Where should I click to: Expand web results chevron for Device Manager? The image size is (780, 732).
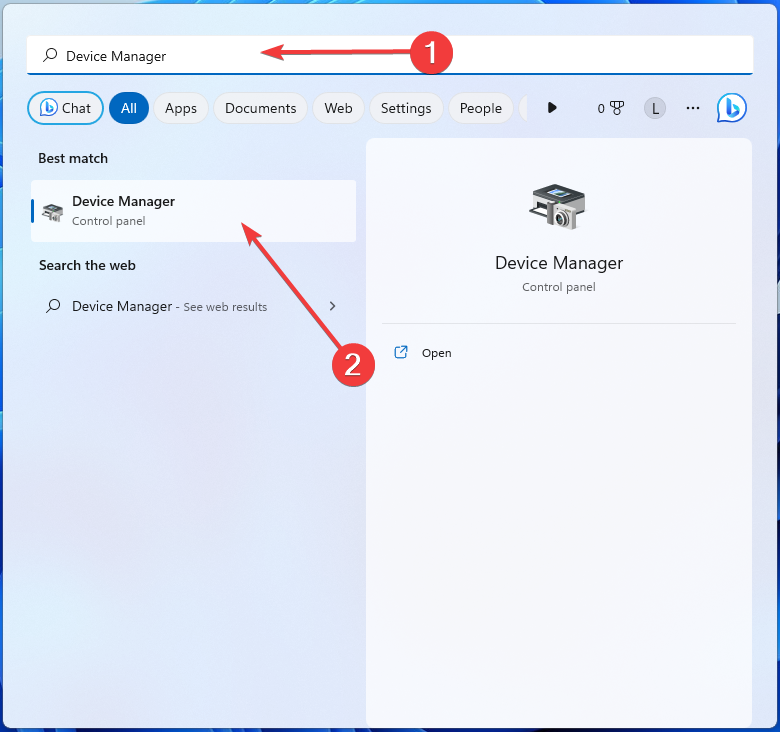click(333, 306)
